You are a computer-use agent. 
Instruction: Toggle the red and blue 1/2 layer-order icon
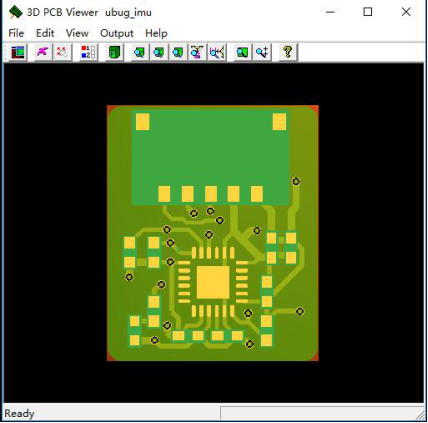click(x=89, y=52)
